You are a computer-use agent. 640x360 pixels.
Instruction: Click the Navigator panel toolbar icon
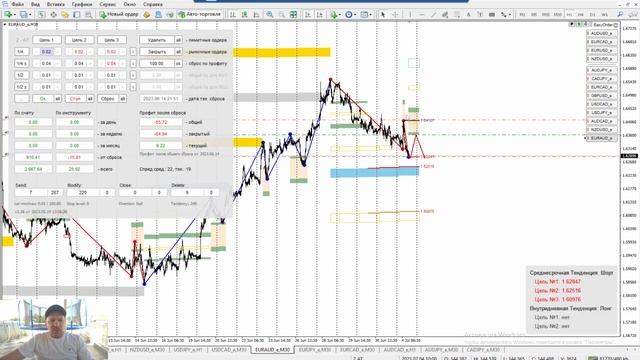[x=65, y=14]
